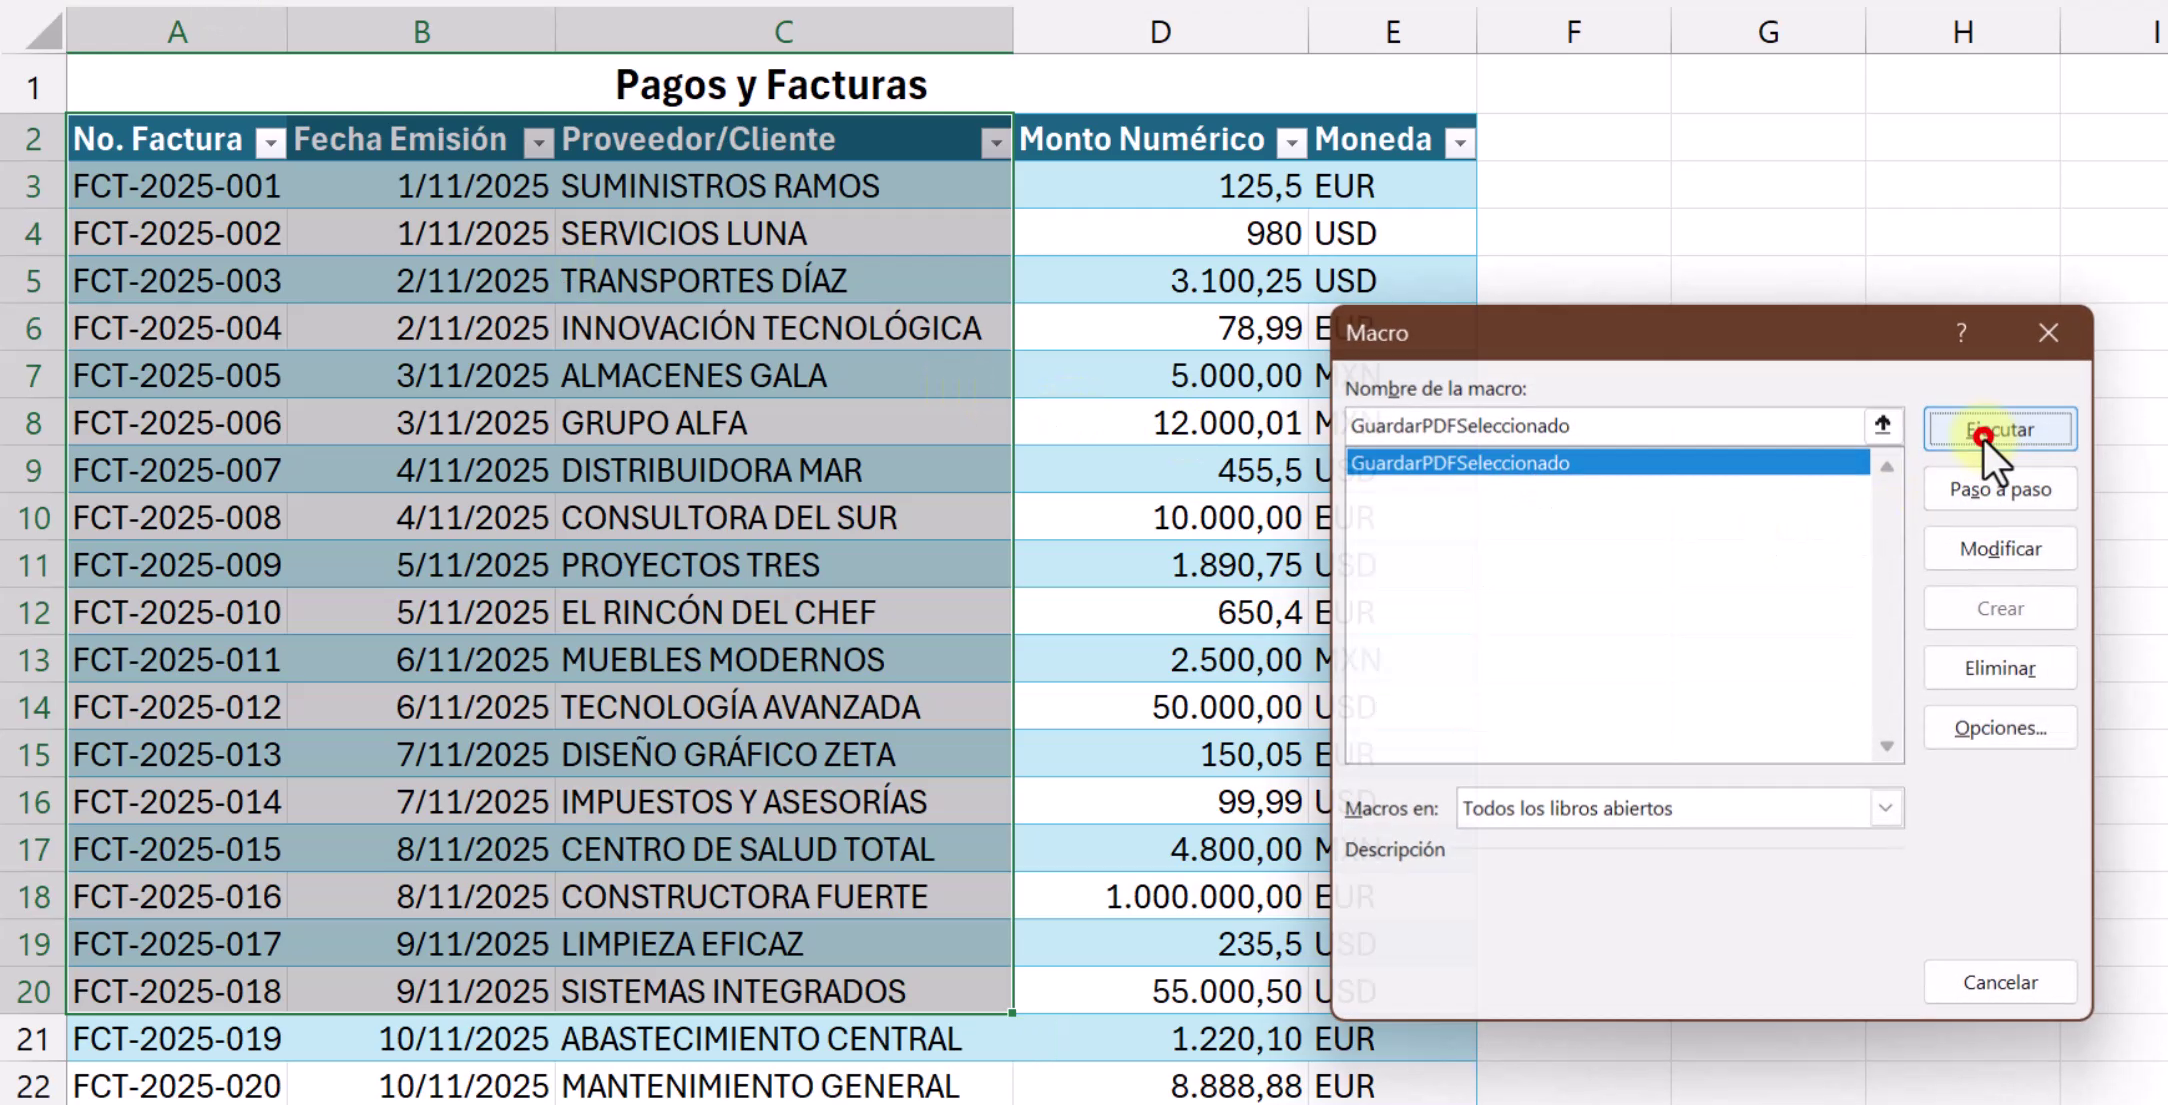Image resolution: width=2168 pixels, height=1105 pixels.
Task: Open the Fecha Emisión filter dropdown
Action: 538,143
